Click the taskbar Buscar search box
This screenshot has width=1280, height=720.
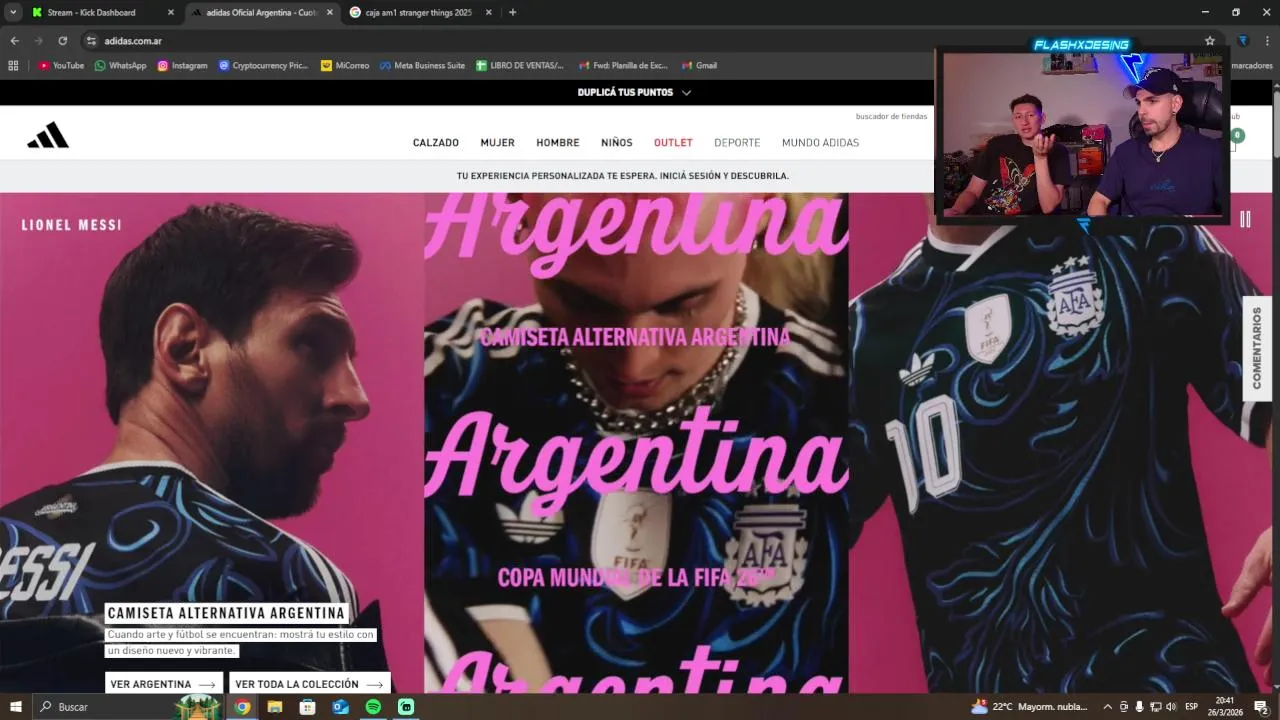click(130, 707)
